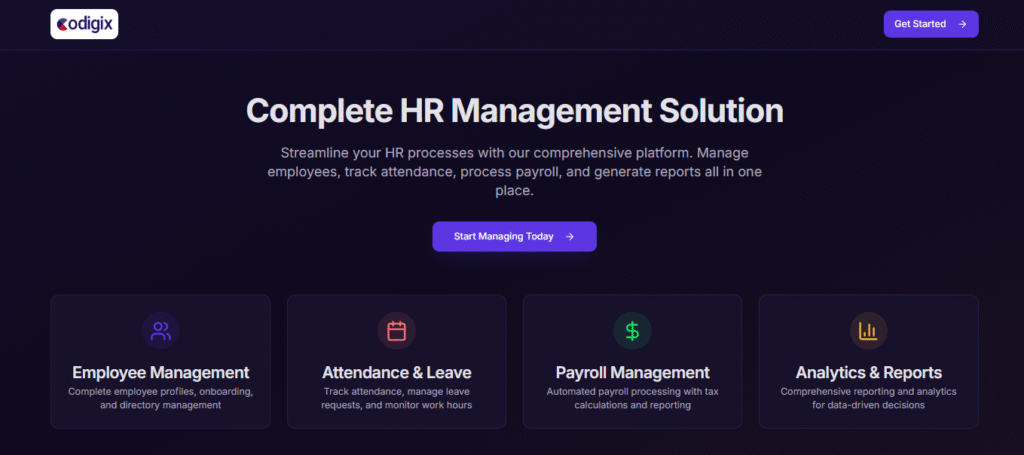Click the employee profiles and onboarding description
This screenshot has width=1024, height=455.
(x=160, y=398)
